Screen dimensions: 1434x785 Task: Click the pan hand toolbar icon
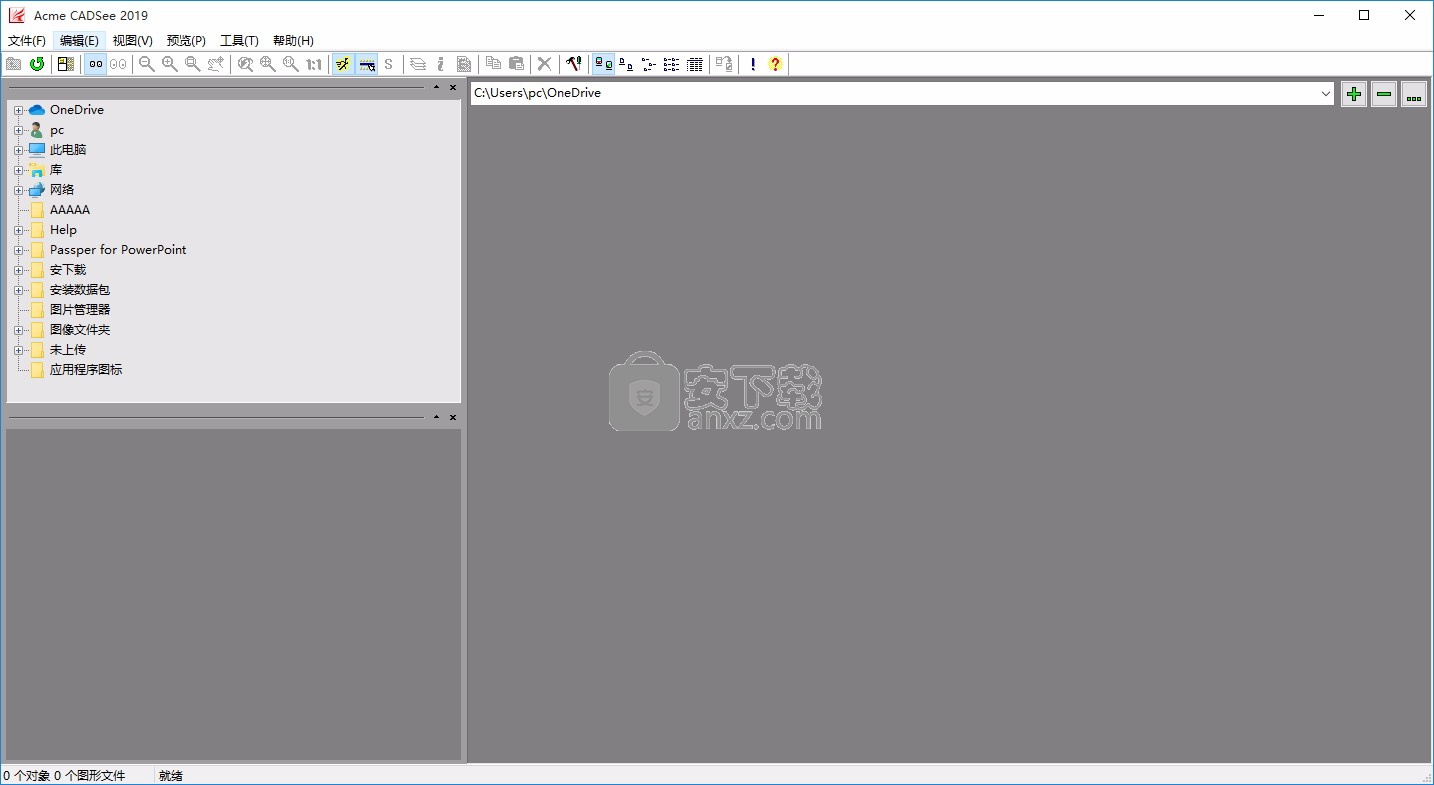[x=216, y=64]
